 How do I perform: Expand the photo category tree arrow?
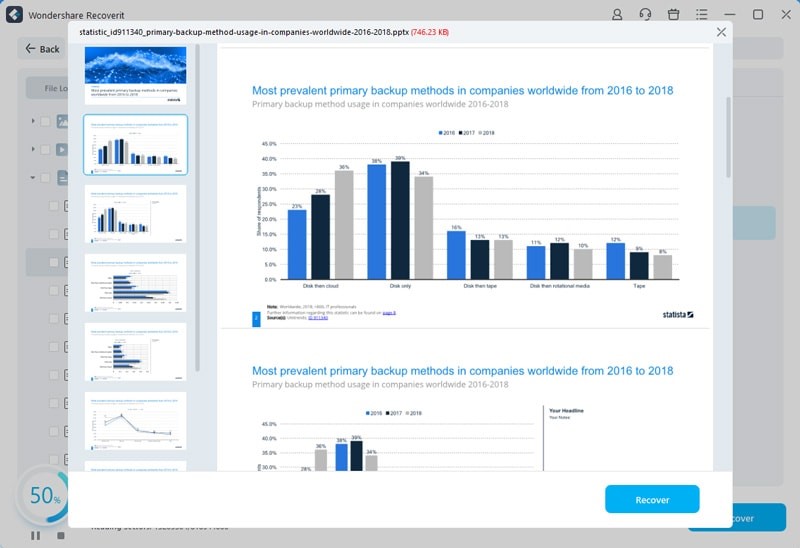click(x=33, y=122)
